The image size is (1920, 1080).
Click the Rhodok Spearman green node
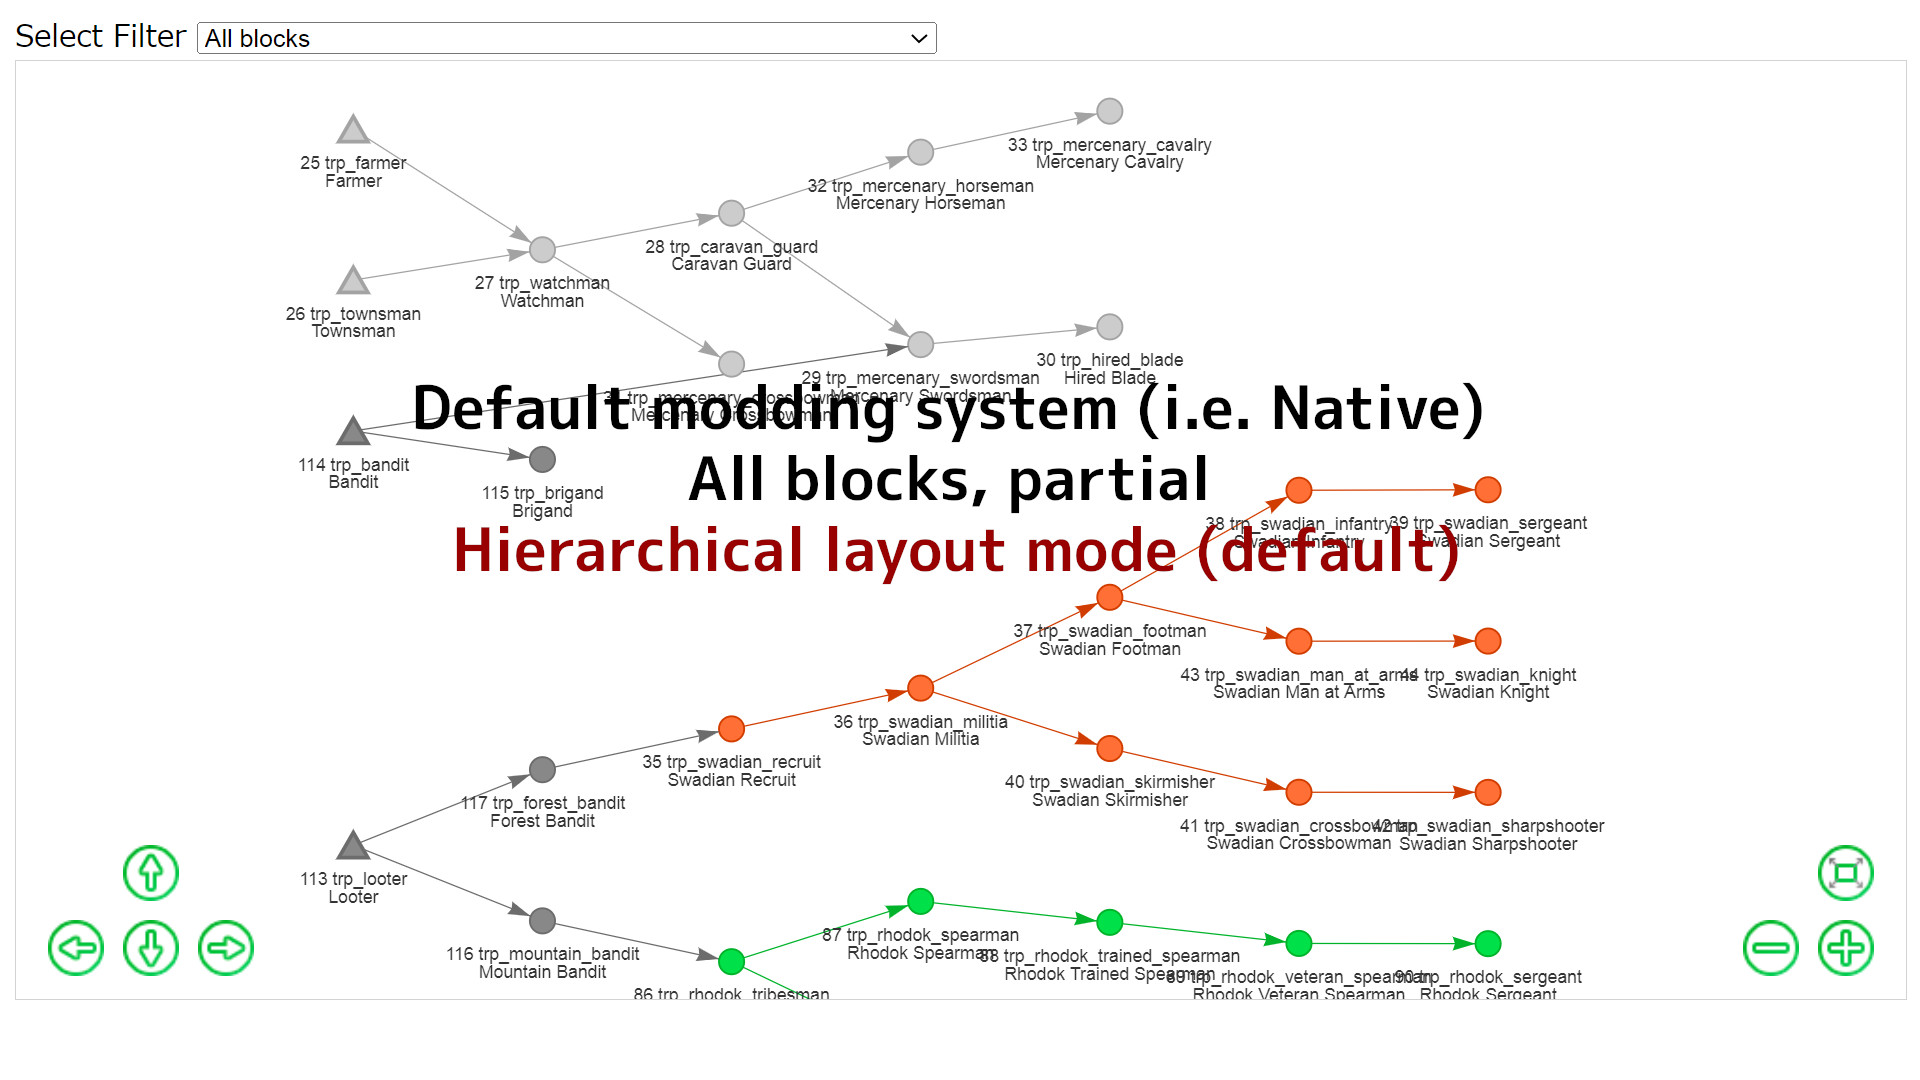(x=921, y=901)
